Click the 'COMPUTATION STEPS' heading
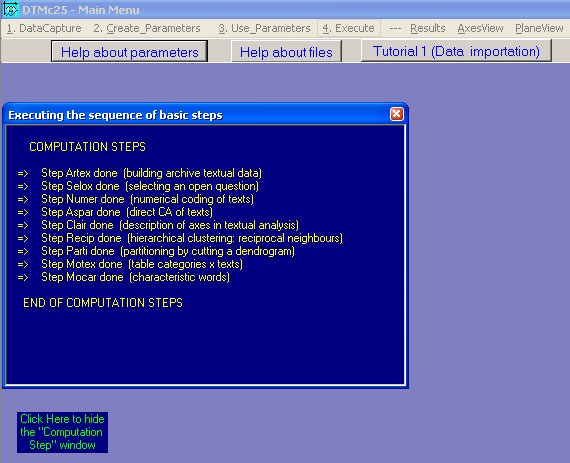The width and height of the screenshot is (570, 463). (87, 146)
